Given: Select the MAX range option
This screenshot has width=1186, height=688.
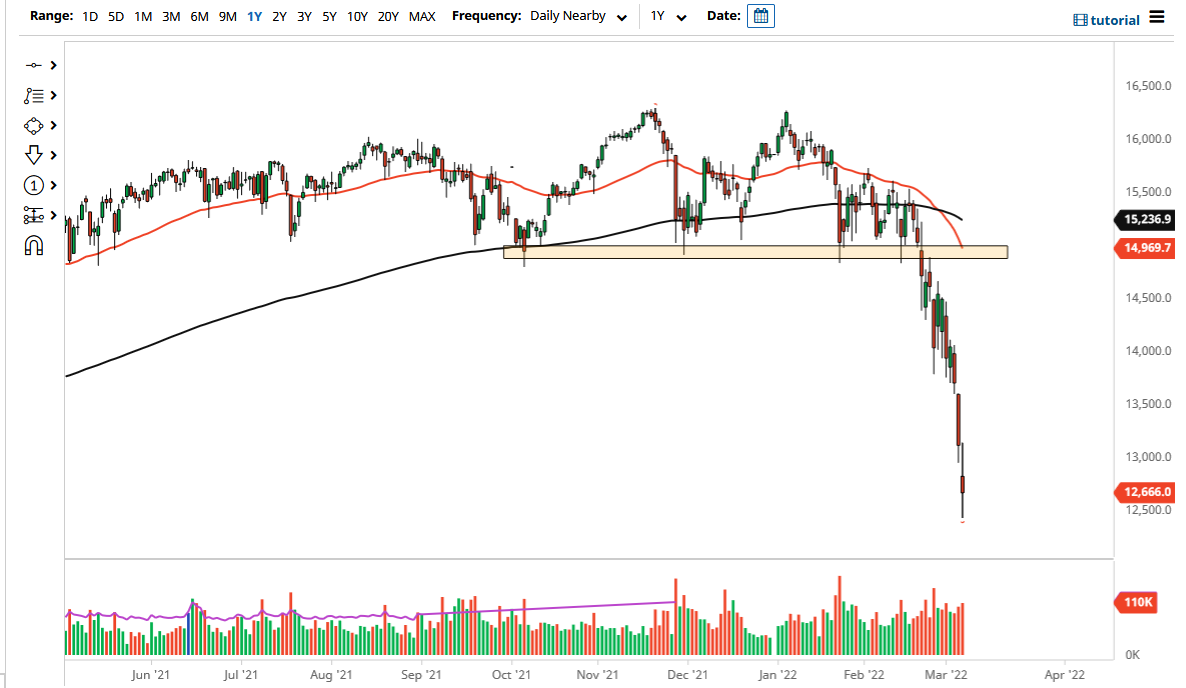Looking at the screenshot, I should coord(423,16).
